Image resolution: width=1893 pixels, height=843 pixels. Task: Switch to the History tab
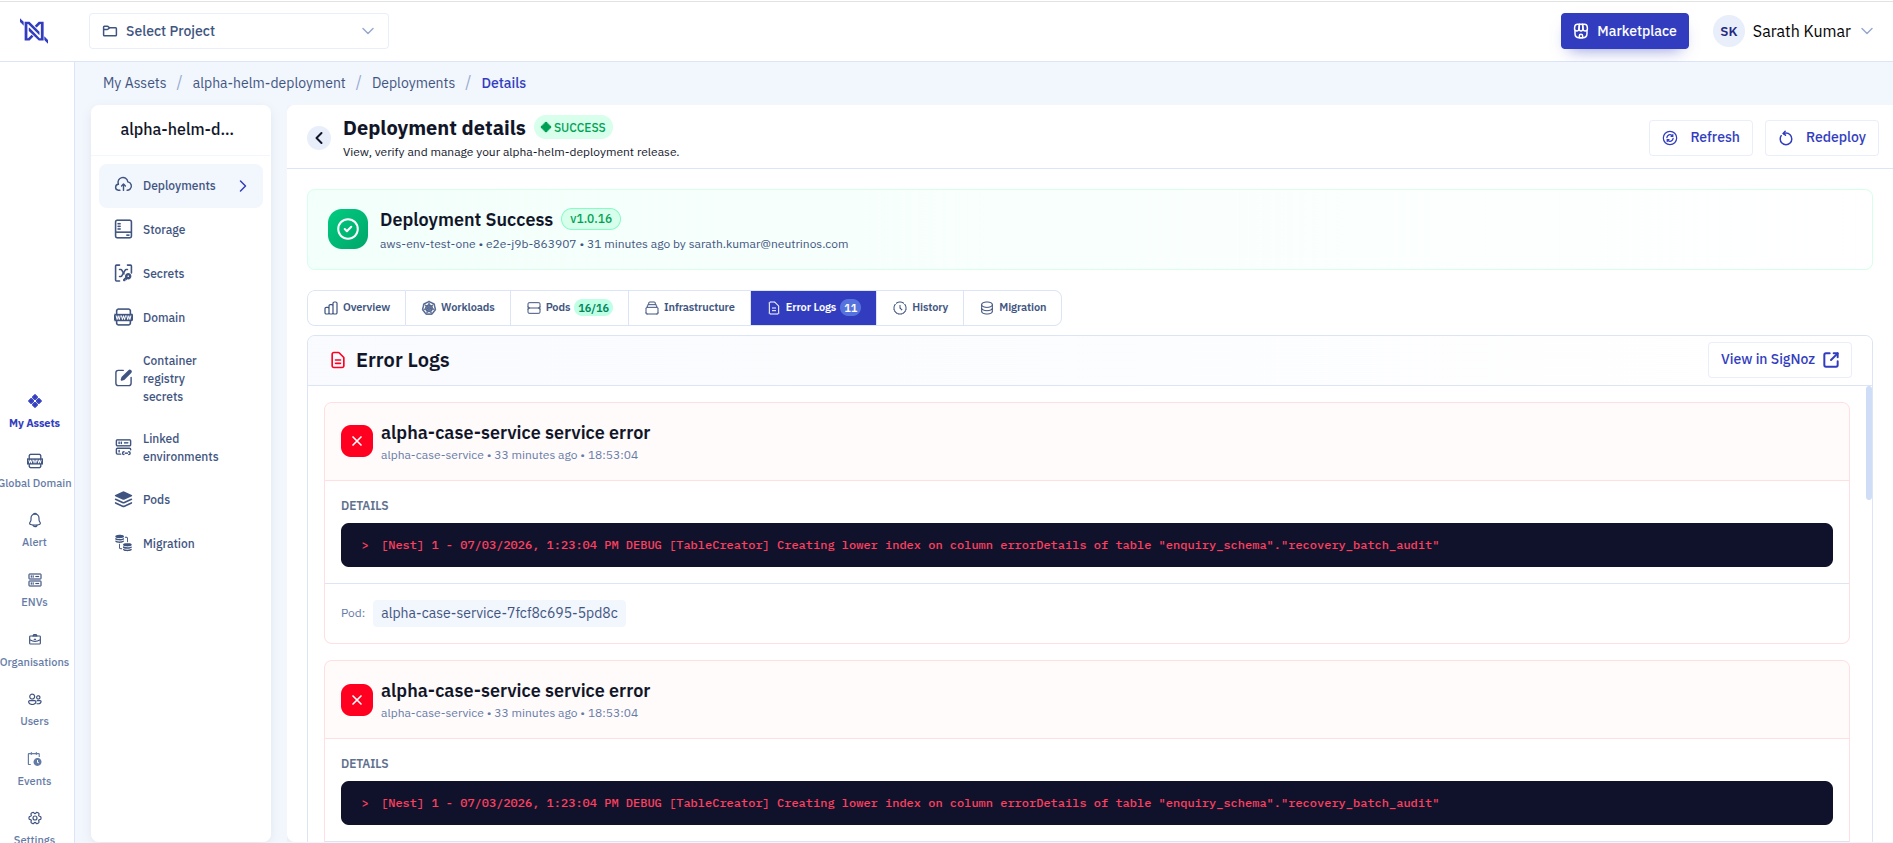click(920, 308)
